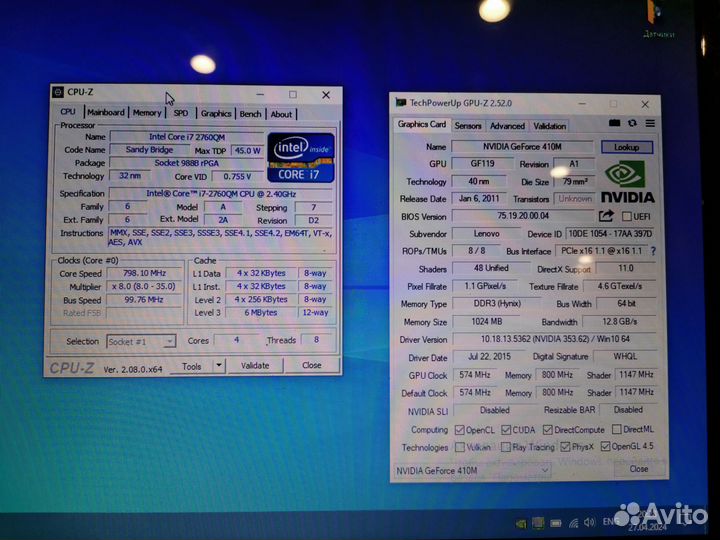Expand the Tools dropdown arrow in CPU-Z
The height and width of the screenshot is (540, 720).
coord(219,366)
